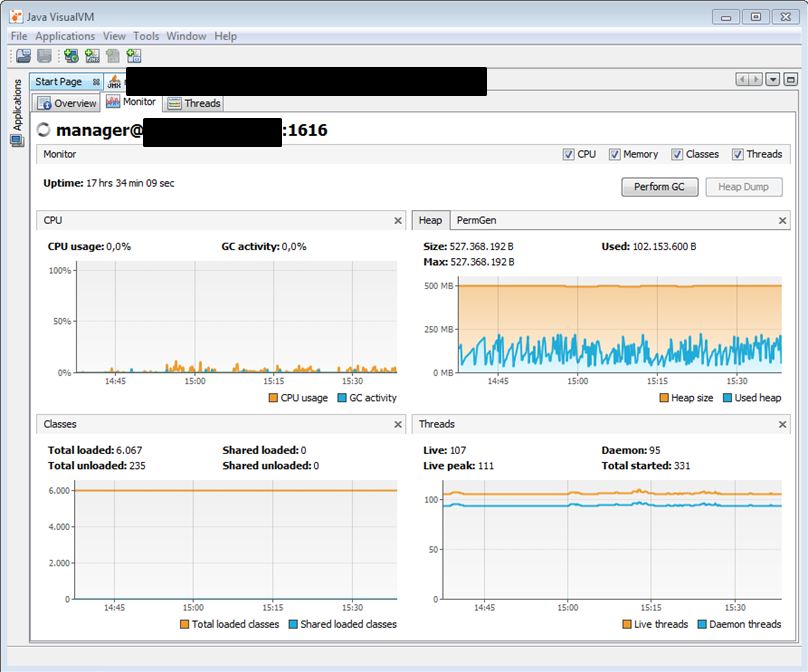Open the Applications menu

click(x=65, y=36)
